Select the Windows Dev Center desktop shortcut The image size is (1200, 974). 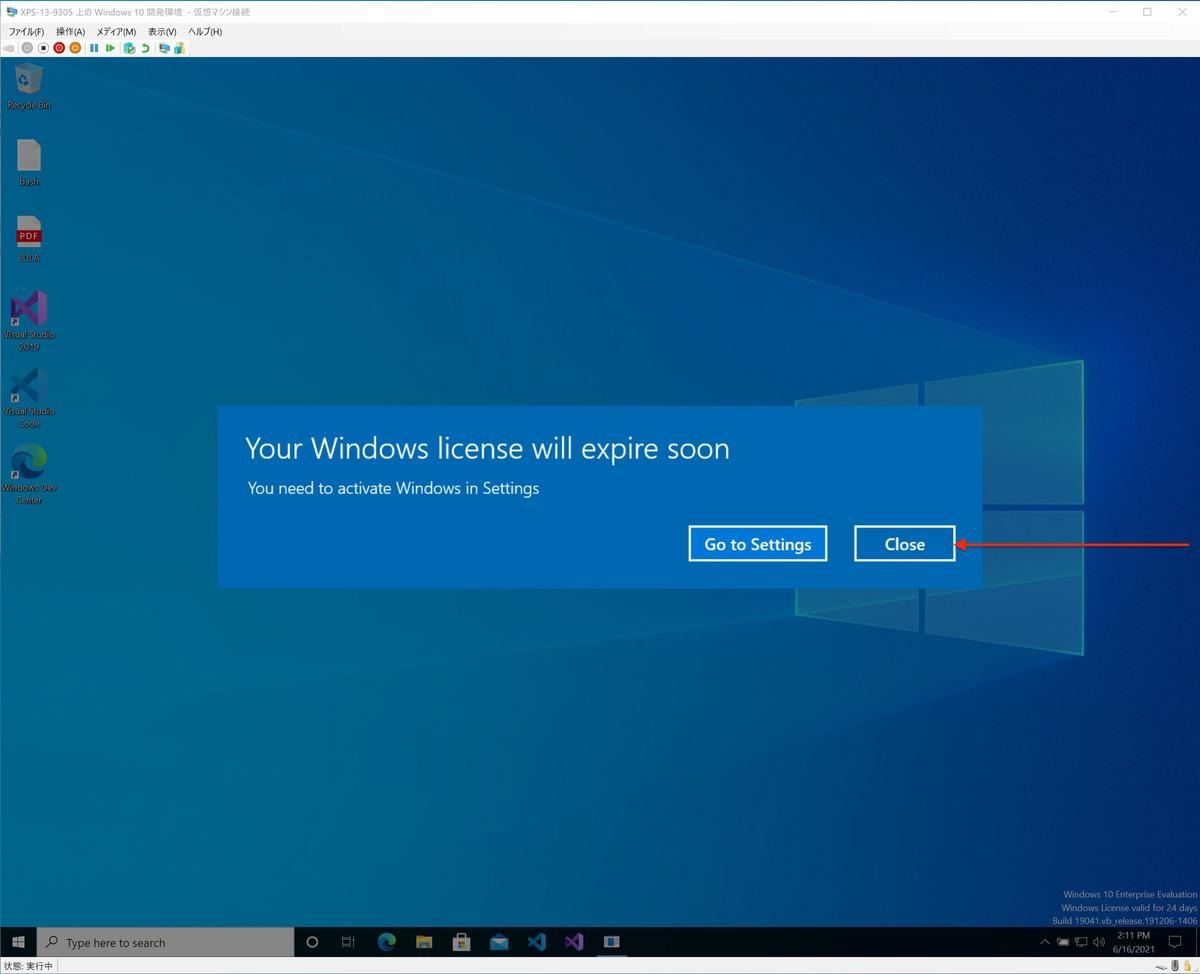click(x=29, y=474)
